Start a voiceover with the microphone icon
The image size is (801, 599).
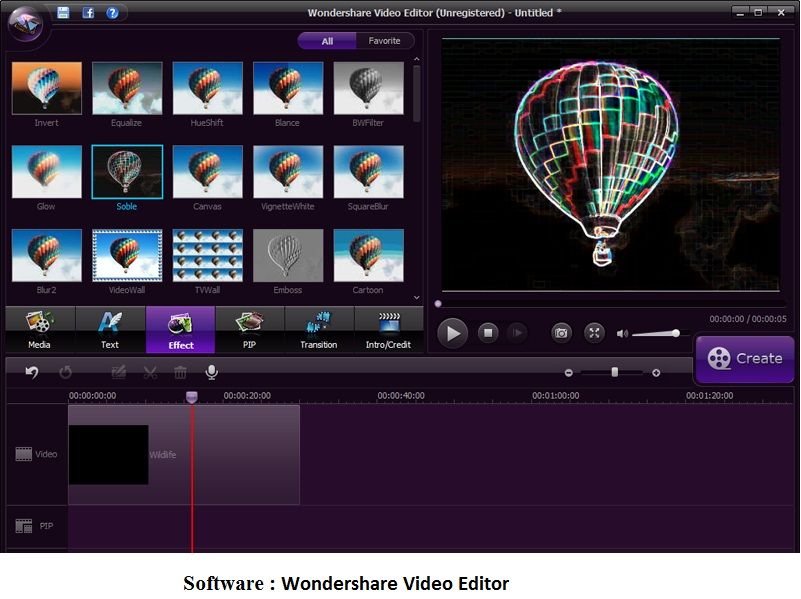click(x=211, y=372)
